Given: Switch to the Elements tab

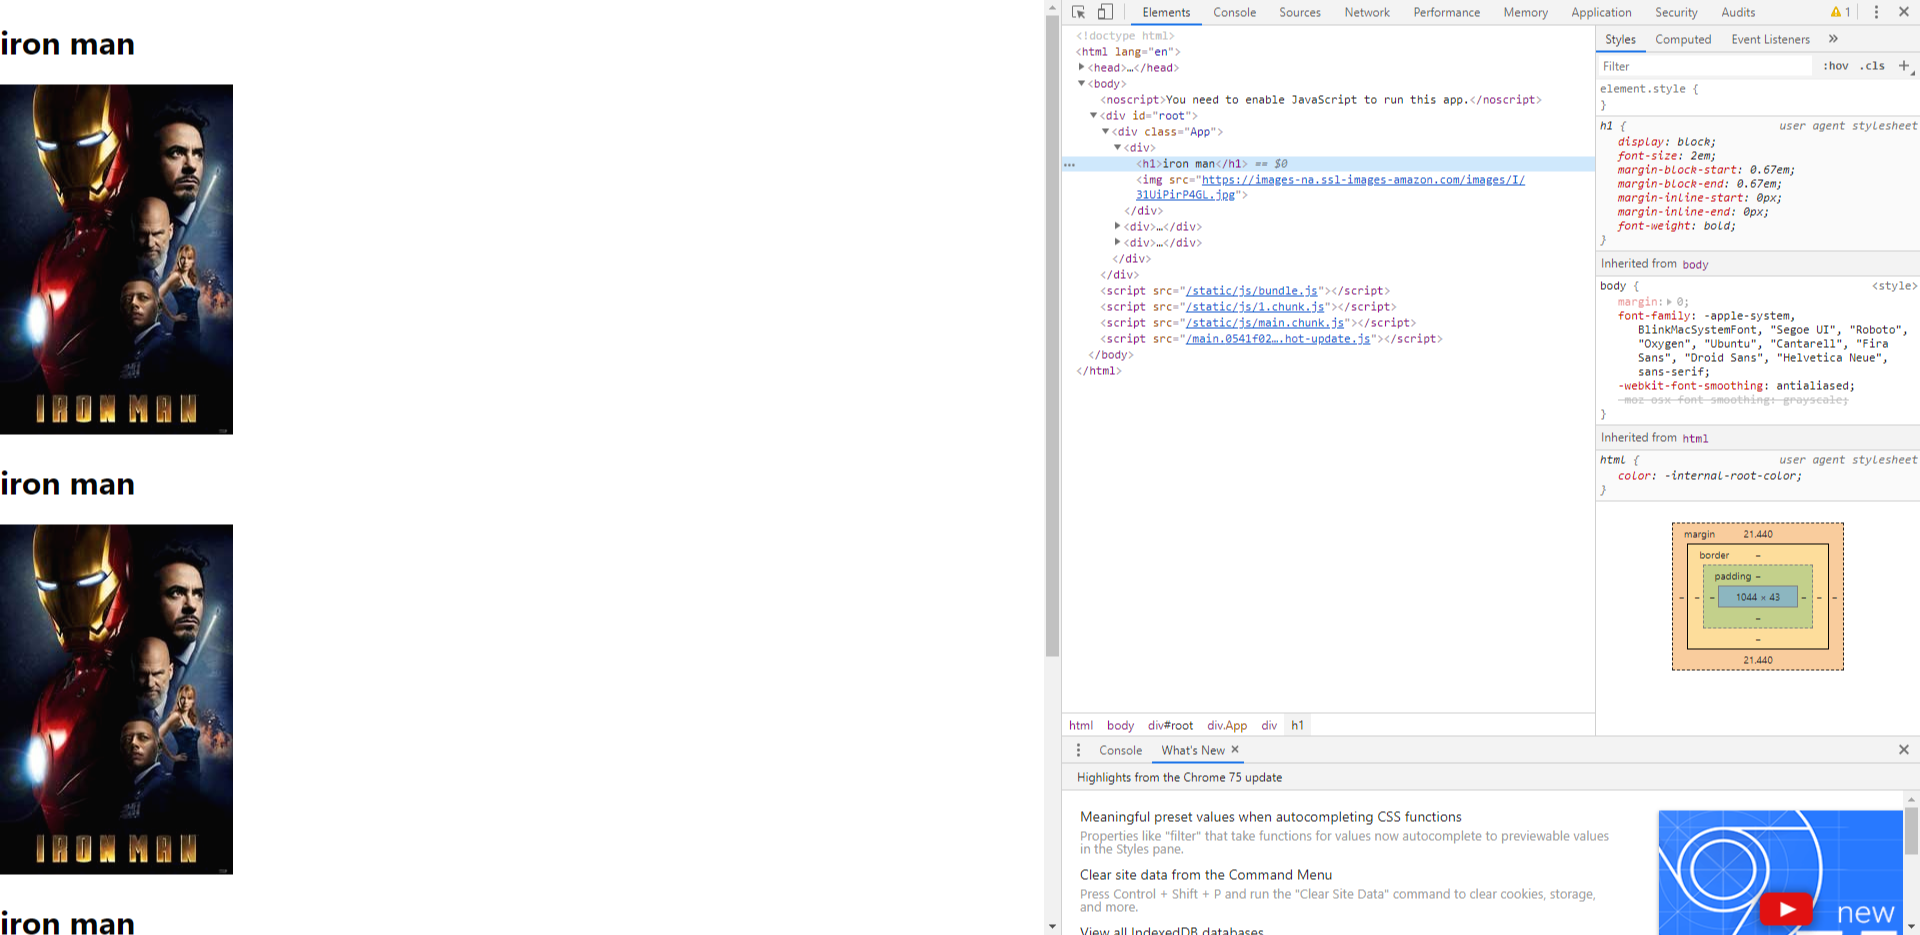Looking at the screenshot, I should pos(1166,12).
